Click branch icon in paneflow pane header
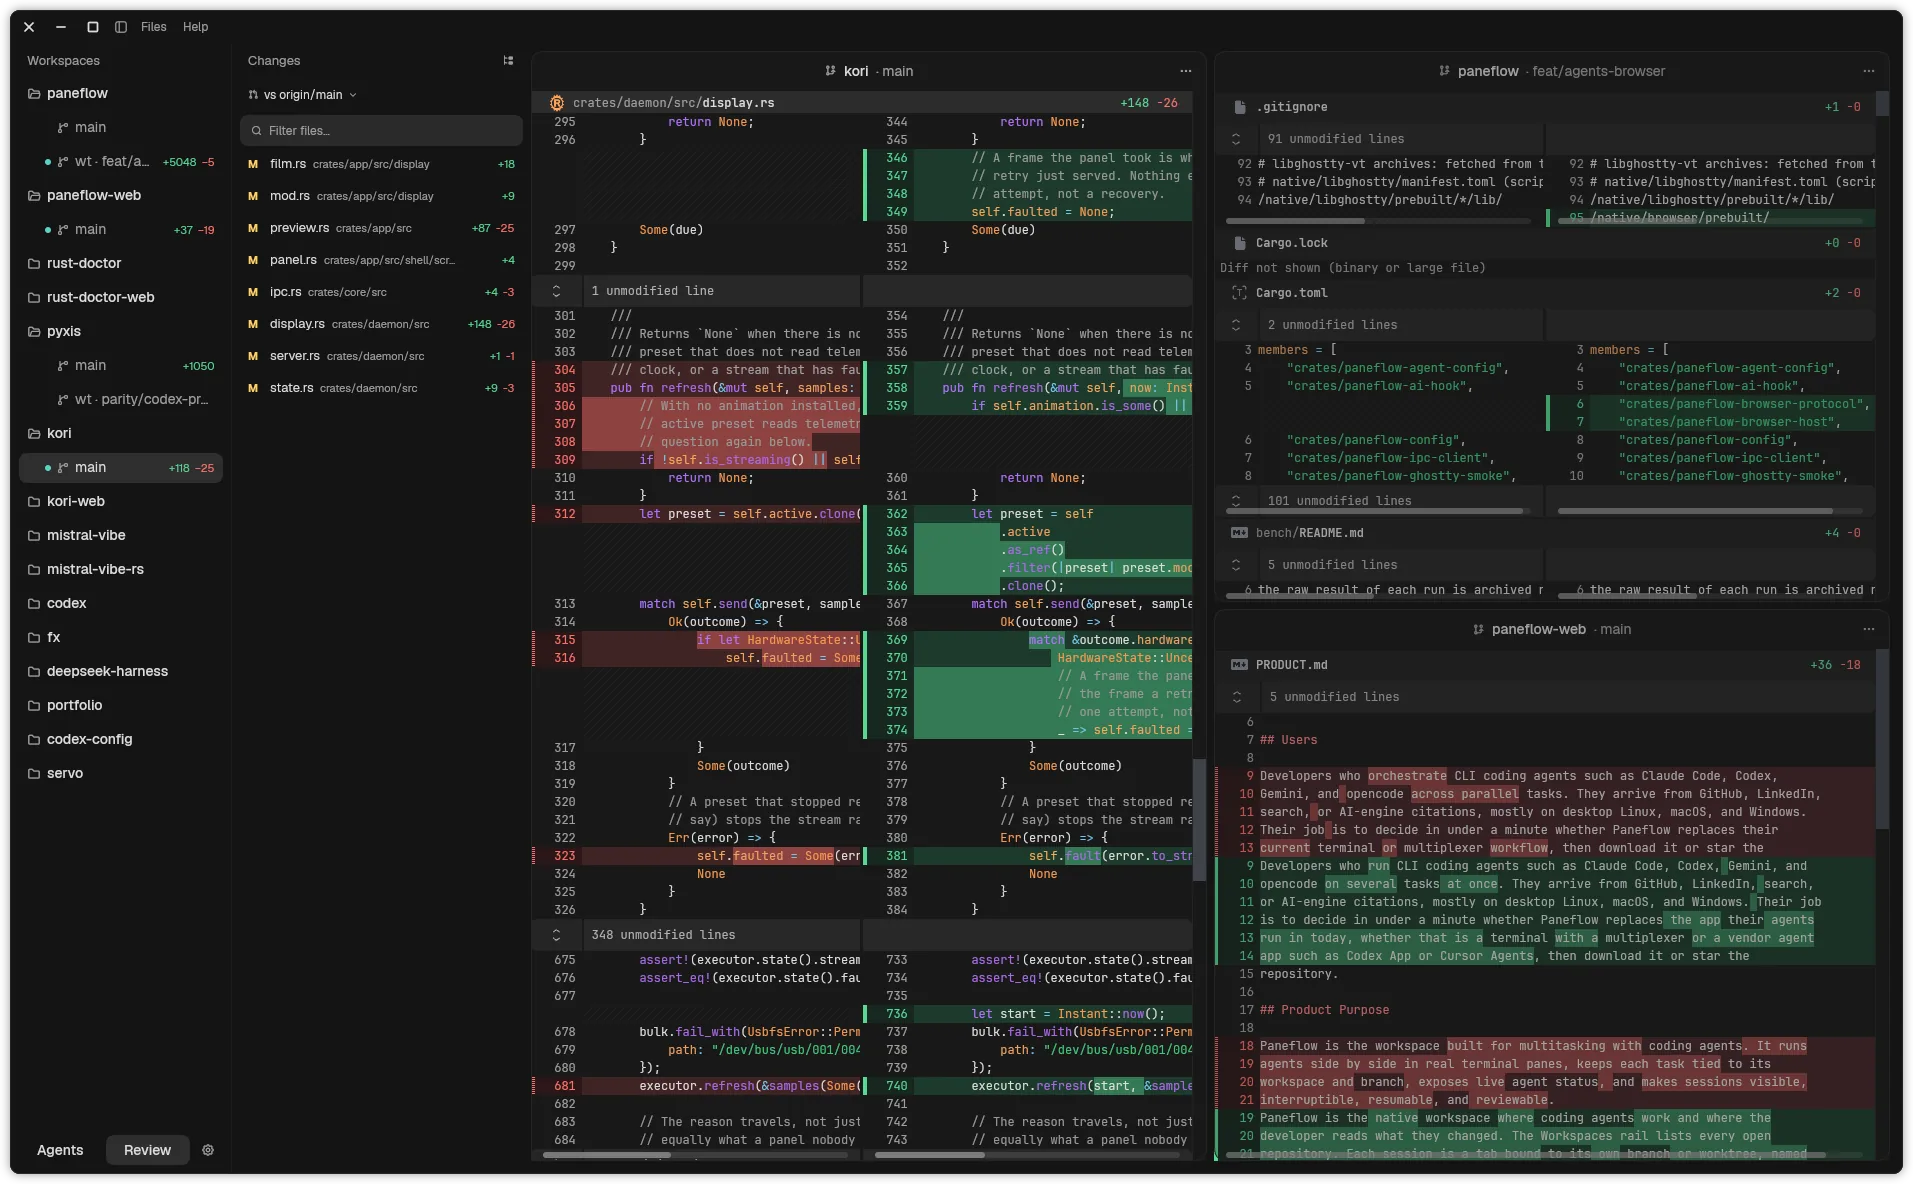 point(1444,71)
